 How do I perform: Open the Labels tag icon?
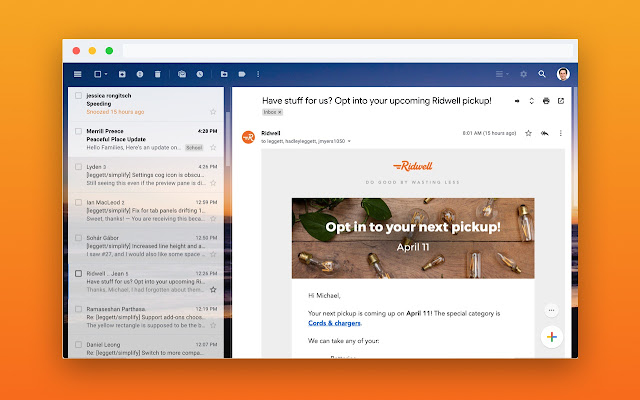coord(242,74)
